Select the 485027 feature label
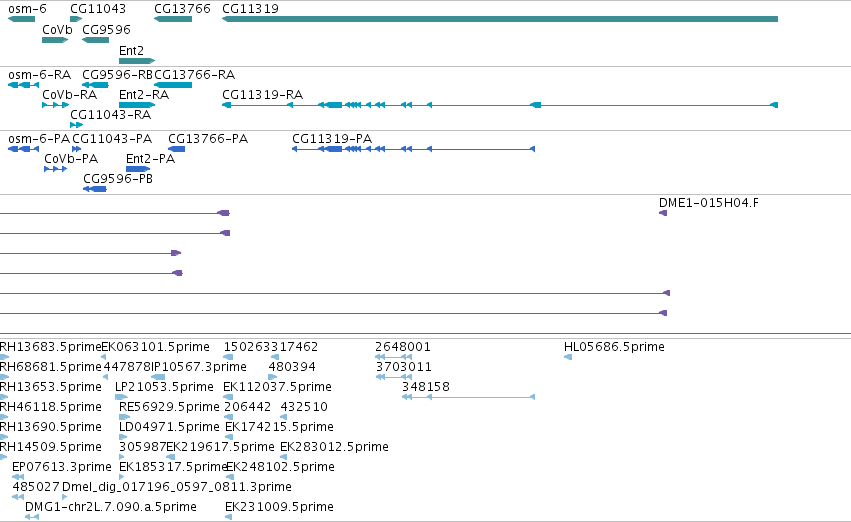851x522 pixels. click(36, 487)
